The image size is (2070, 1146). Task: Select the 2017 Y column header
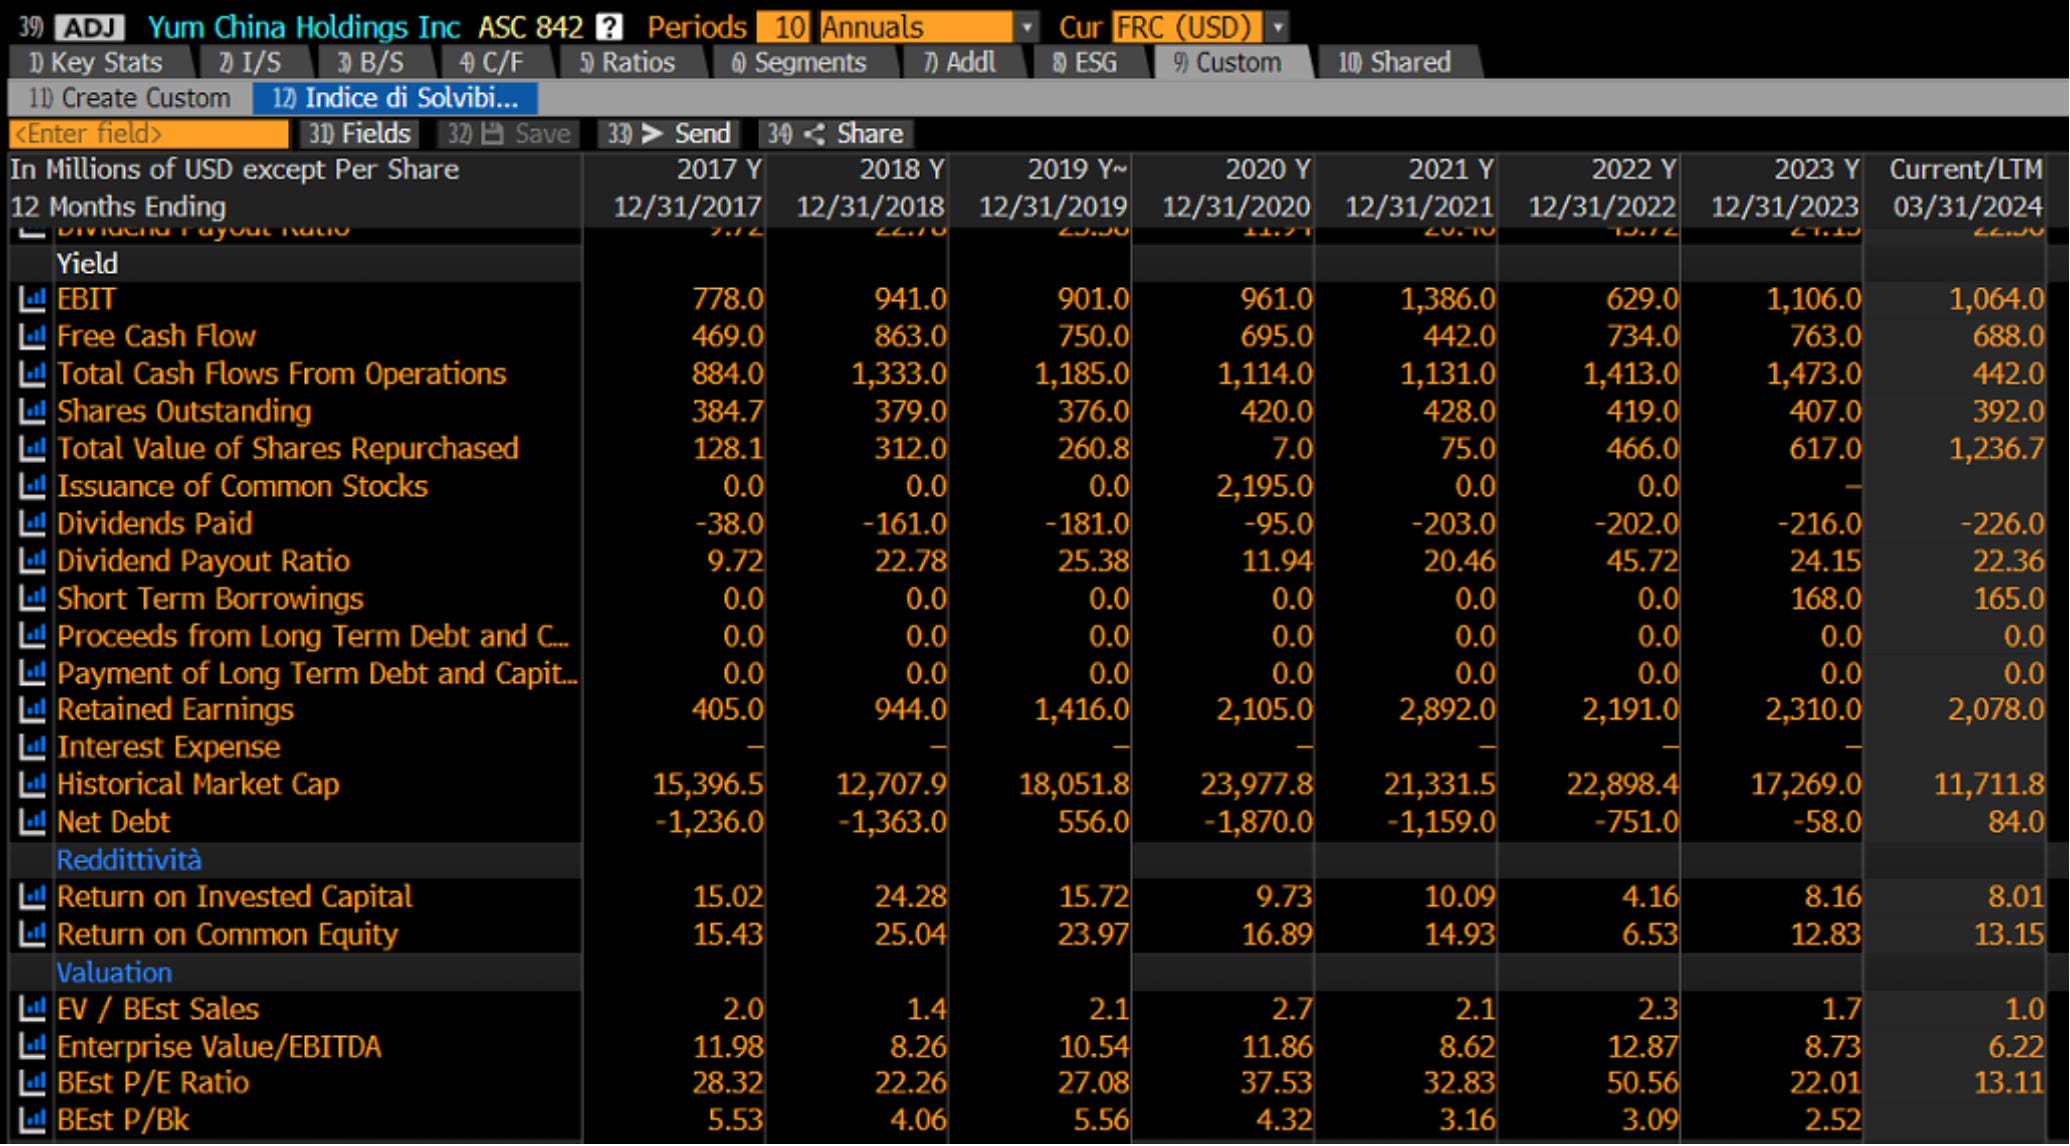[x=719, y=170]
